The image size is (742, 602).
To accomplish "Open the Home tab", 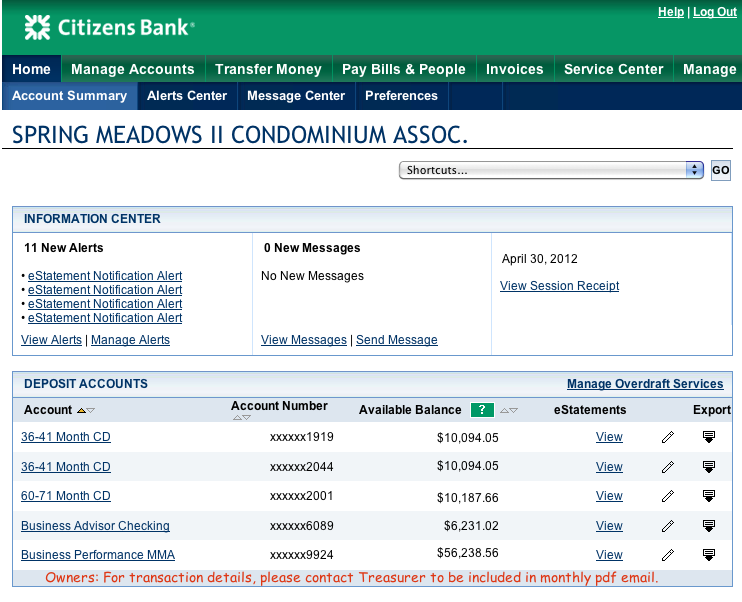I will pos(31,69).
